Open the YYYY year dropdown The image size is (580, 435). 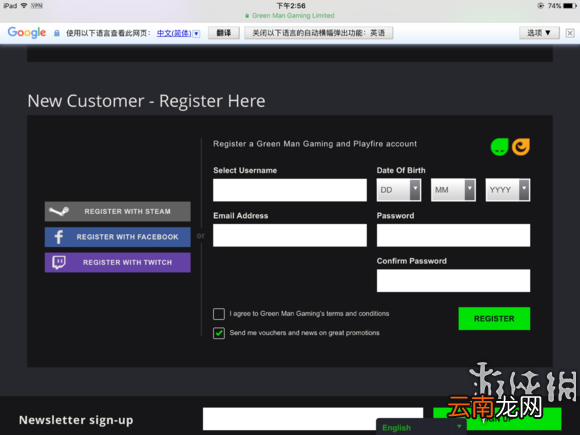tap(508, 190)
